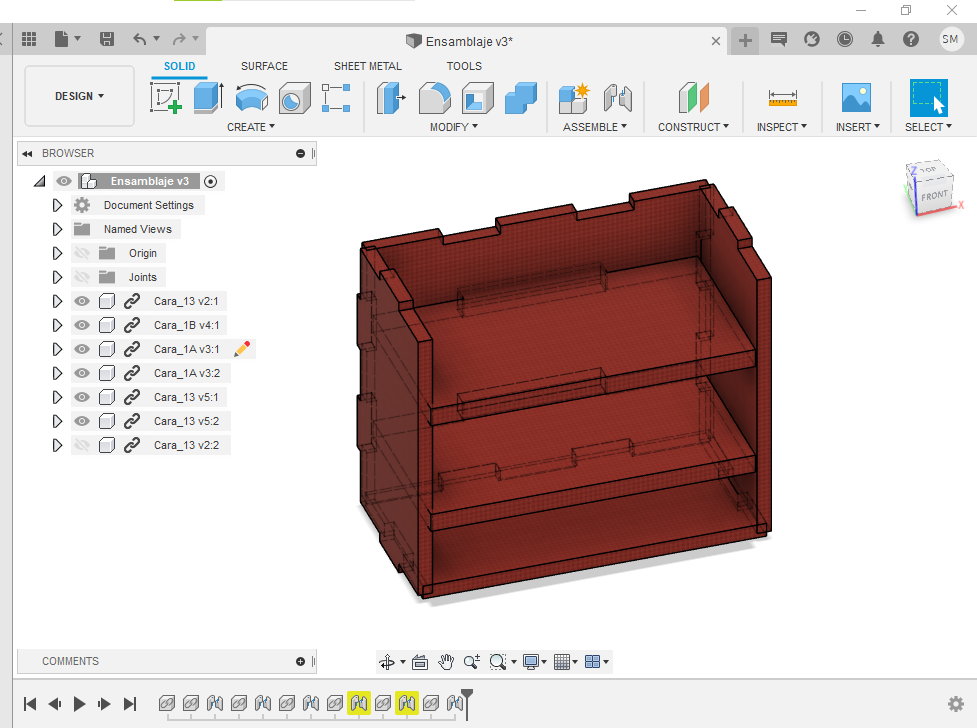The height and width of the screenshot is (728, 977).
Task: Expand Named Views node
Action: pos(57,229)
